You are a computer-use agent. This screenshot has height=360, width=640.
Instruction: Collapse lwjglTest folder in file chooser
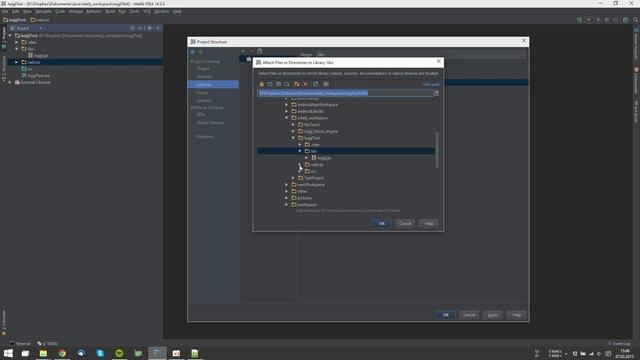[293, 138]
